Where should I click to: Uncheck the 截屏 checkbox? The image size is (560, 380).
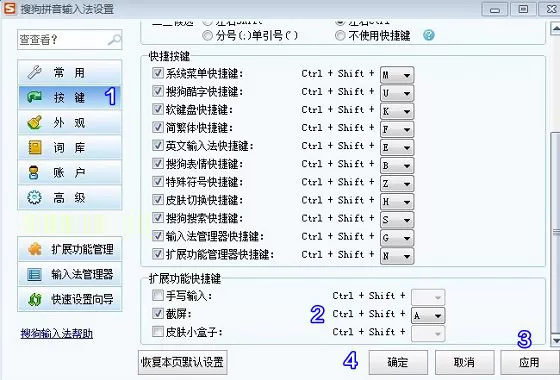click(158, 314)
